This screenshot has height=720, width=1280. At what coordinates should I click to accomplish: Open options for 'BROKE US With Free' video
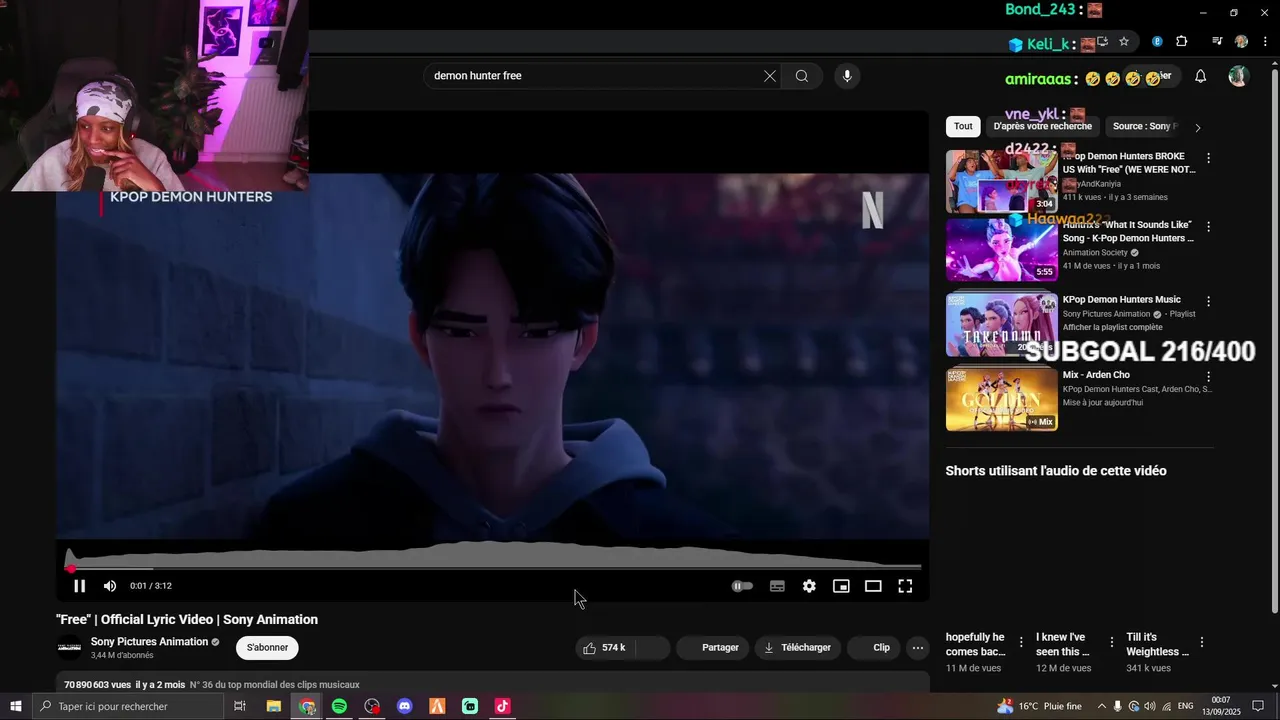coord(1208,158)
